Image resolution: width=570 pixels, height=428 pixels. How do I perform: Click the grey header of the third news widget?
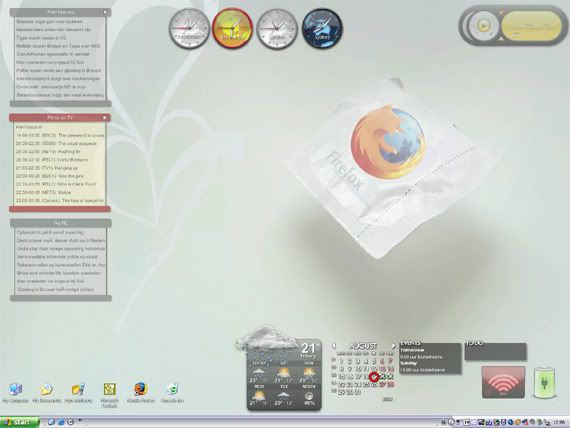(61, 223)
